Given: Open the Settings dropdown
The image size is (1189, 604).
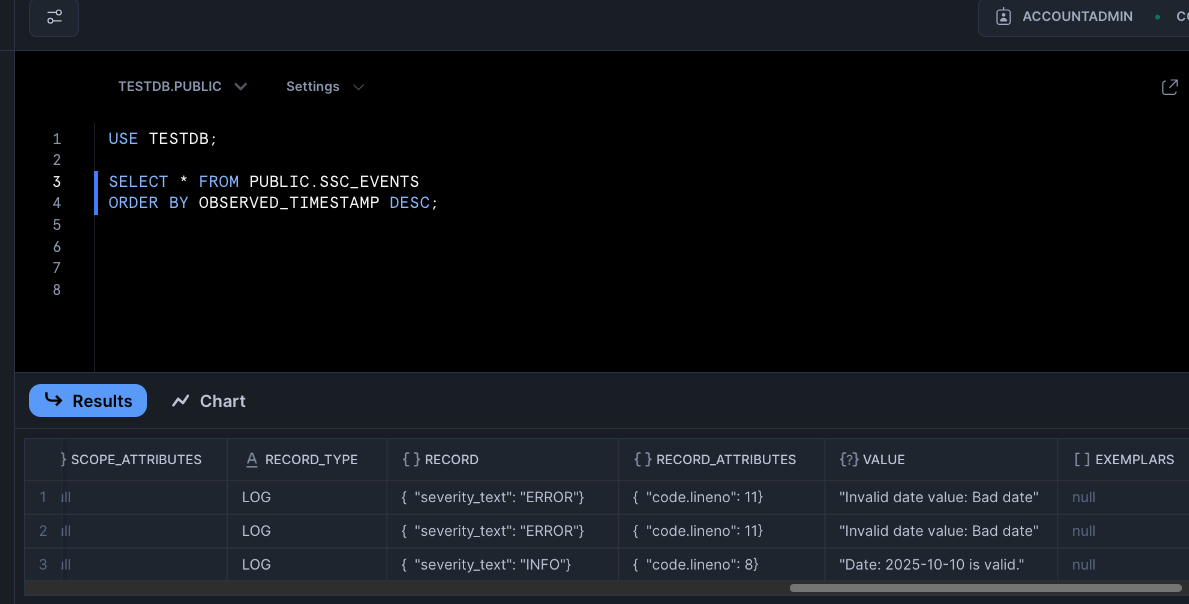Looking at the screenshot, I should [324, 87].
